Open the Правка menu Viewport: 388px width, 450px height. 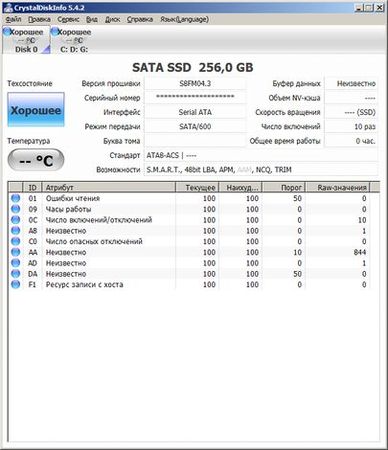coord(39,19)
